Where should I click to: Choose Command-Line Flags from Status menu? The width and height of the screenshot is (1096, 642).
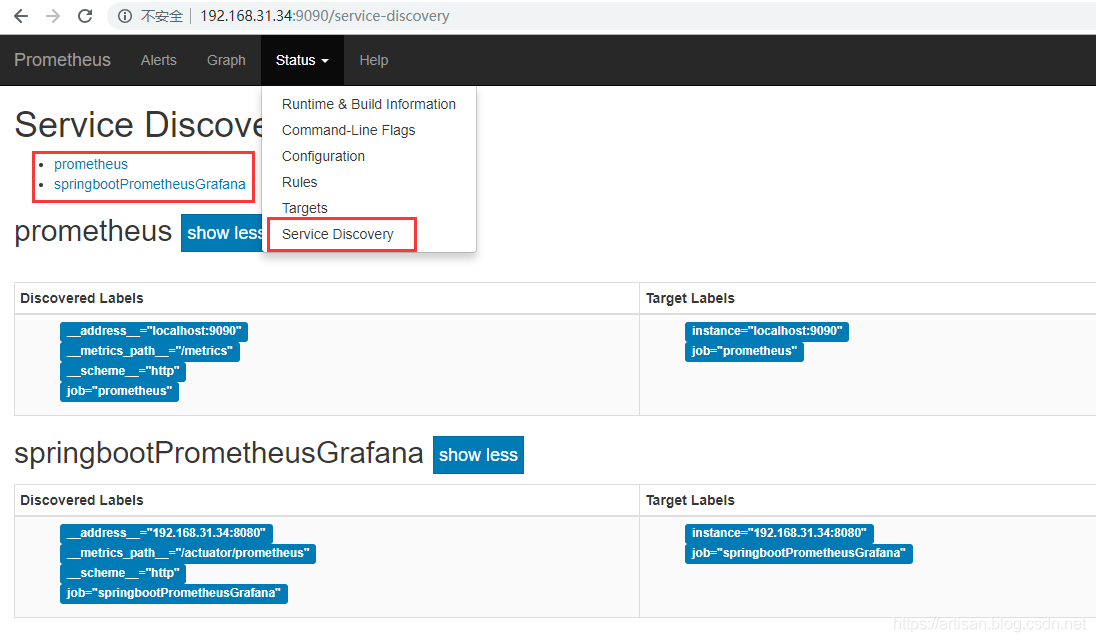348,130
